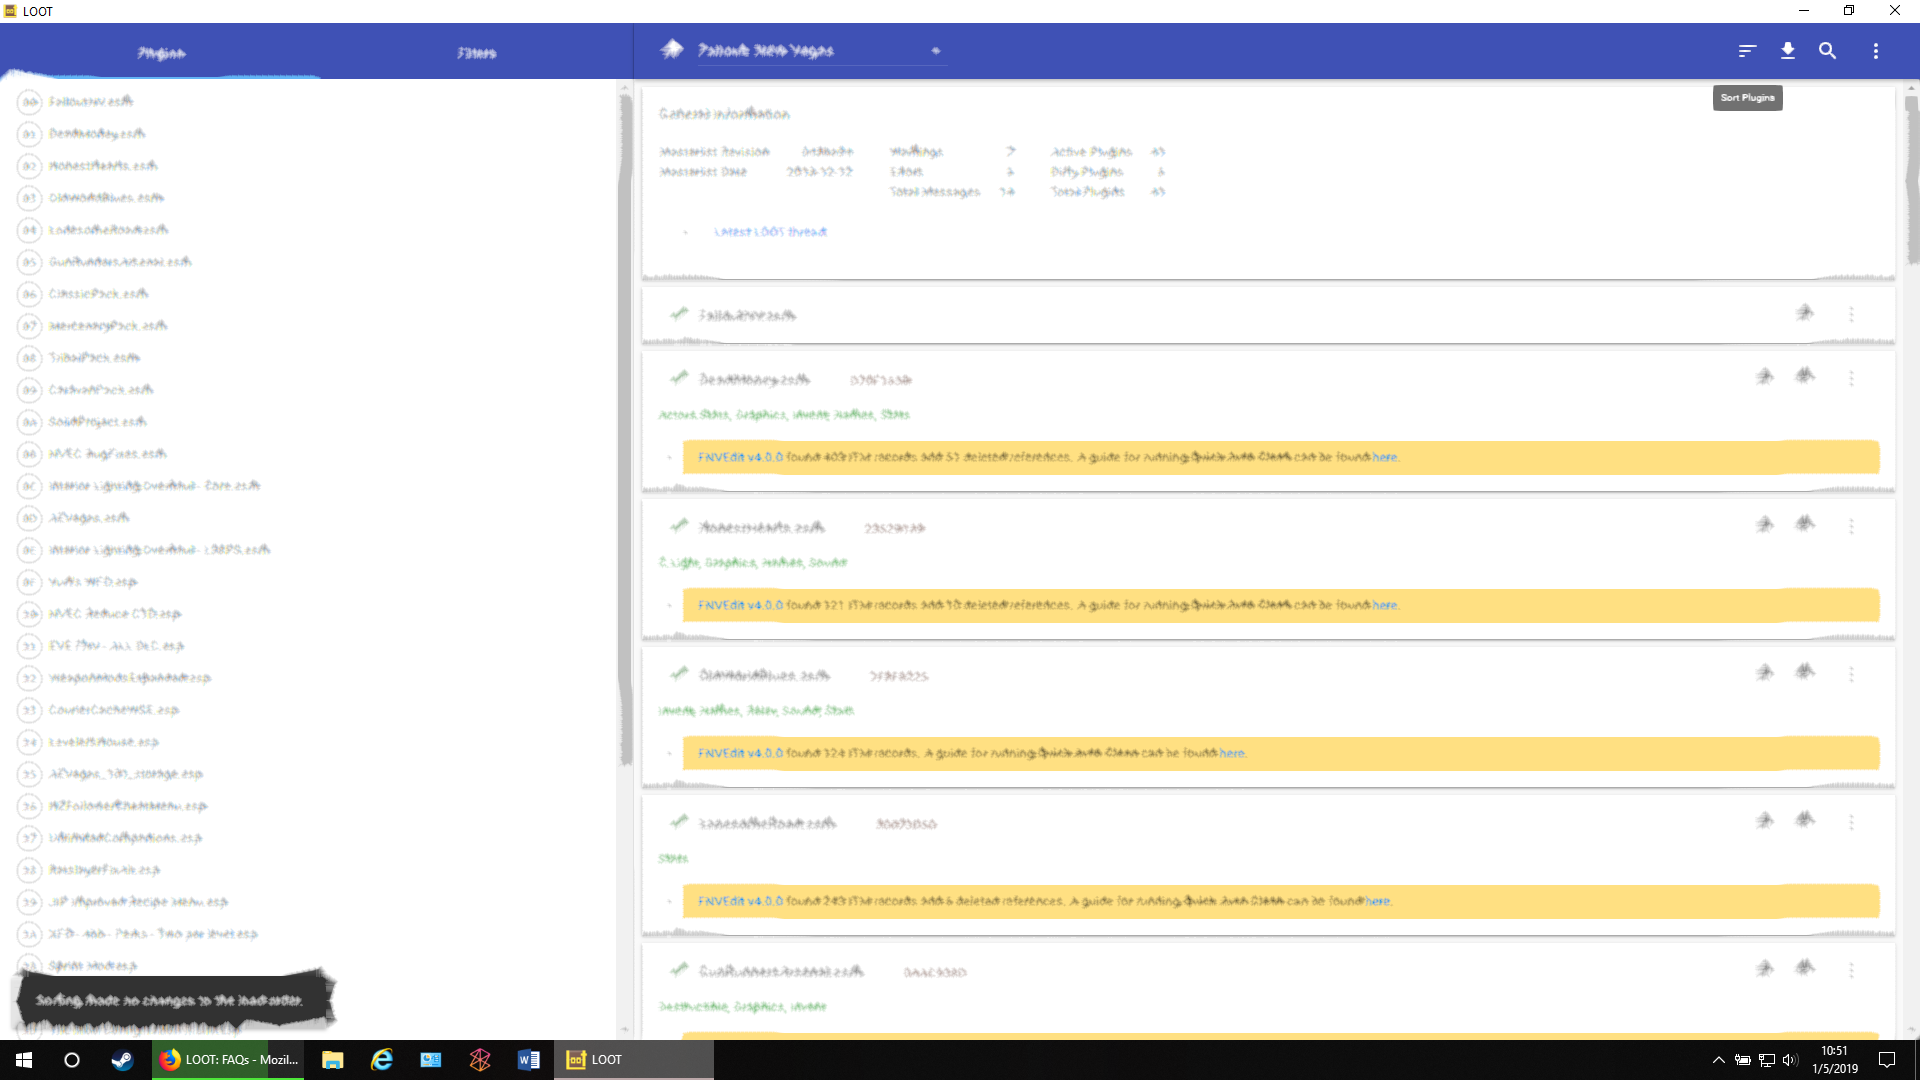Open the three-dot menu on LonesomeRoad.esm card
Screen dimensions: 1920x1080
pos(1851,822)
